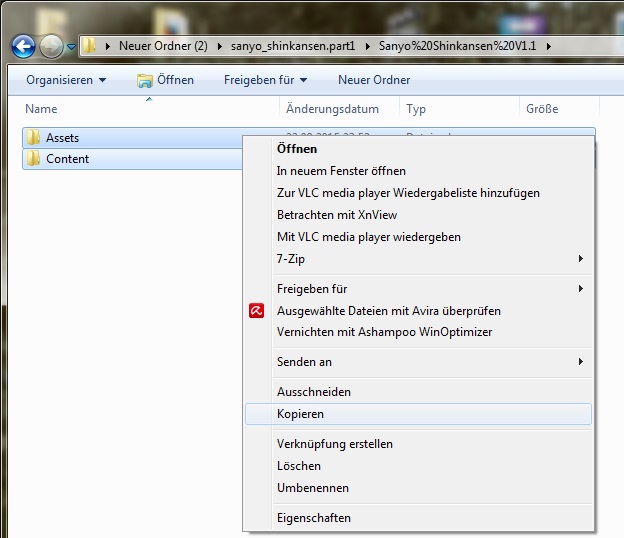The image size is (624, 538).
Task: Click the greyed Forward arrow button
Action: tap(51, 47)
